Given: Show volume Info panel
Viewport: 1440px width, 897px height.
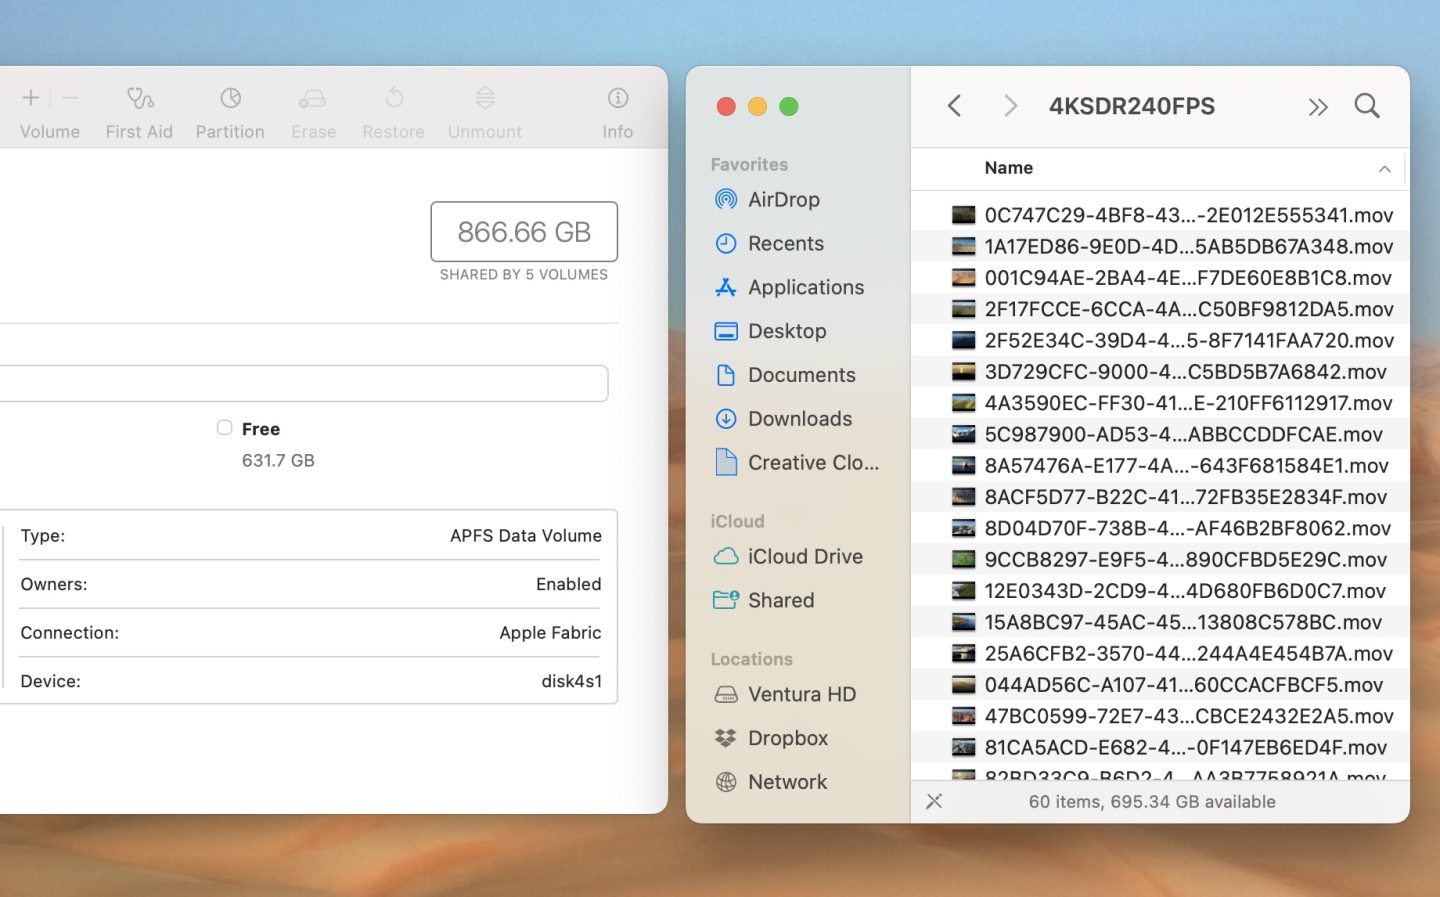Looking at the screenshot, I should (617, 99).
